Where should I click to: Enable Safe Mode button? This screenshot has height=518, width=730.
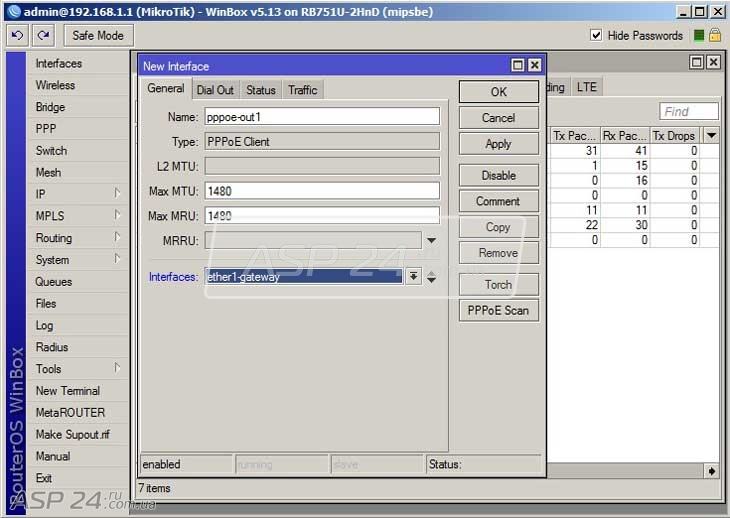pos(98,35)
